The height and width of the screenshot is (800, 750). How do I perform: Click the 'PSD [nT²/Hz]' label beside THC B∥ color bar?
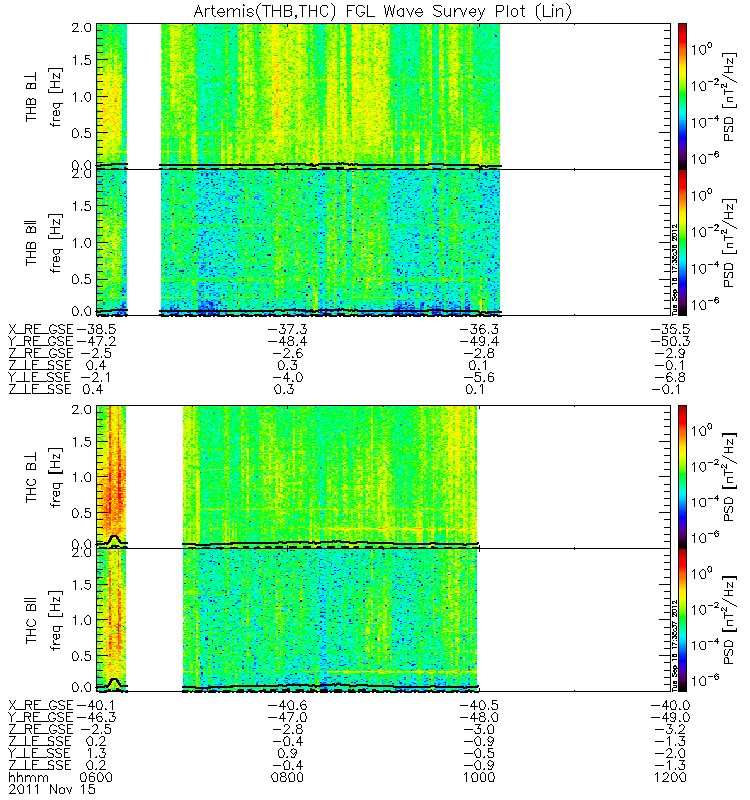(729, 620)
